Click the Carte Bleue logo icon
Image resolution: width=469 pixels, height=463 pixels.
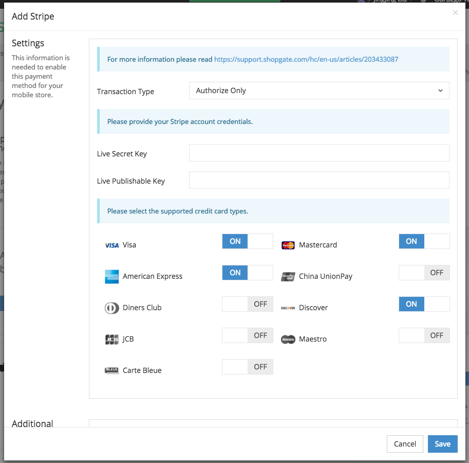pos(112,370)
